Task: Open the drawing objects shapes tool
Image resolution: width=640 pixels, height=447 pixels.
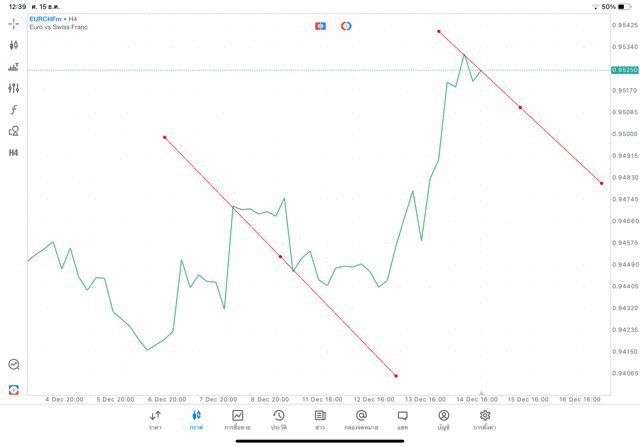Action: coord(14,131)
